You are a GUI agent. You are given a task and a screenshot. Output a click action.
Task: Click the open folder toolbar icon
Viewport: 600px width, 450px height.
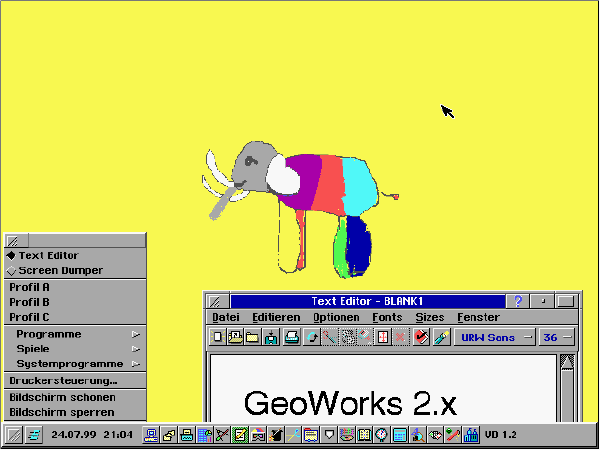pos(252,337)
